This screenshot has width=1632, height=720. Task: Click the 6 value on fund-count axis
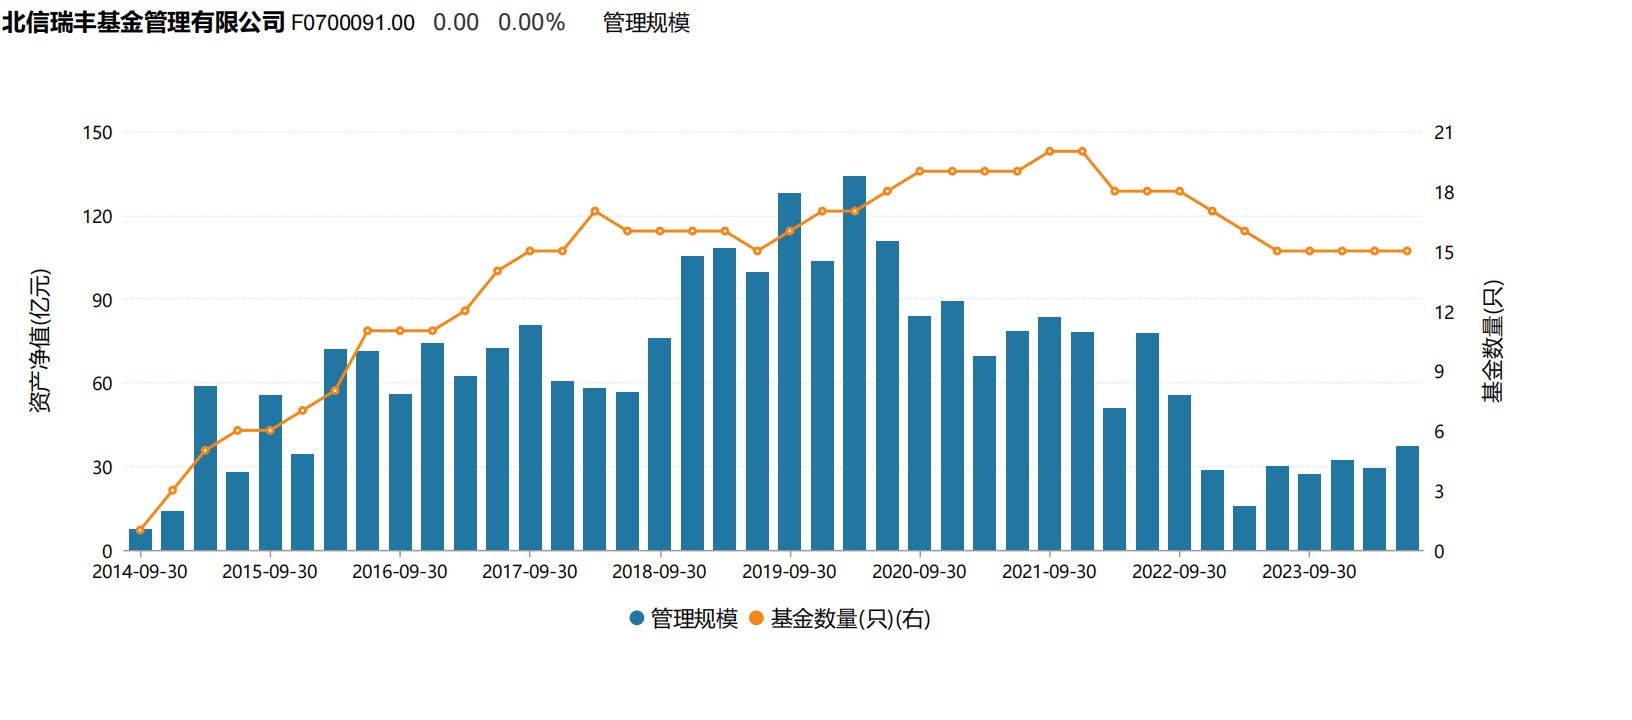click(x=1439, y=431)
